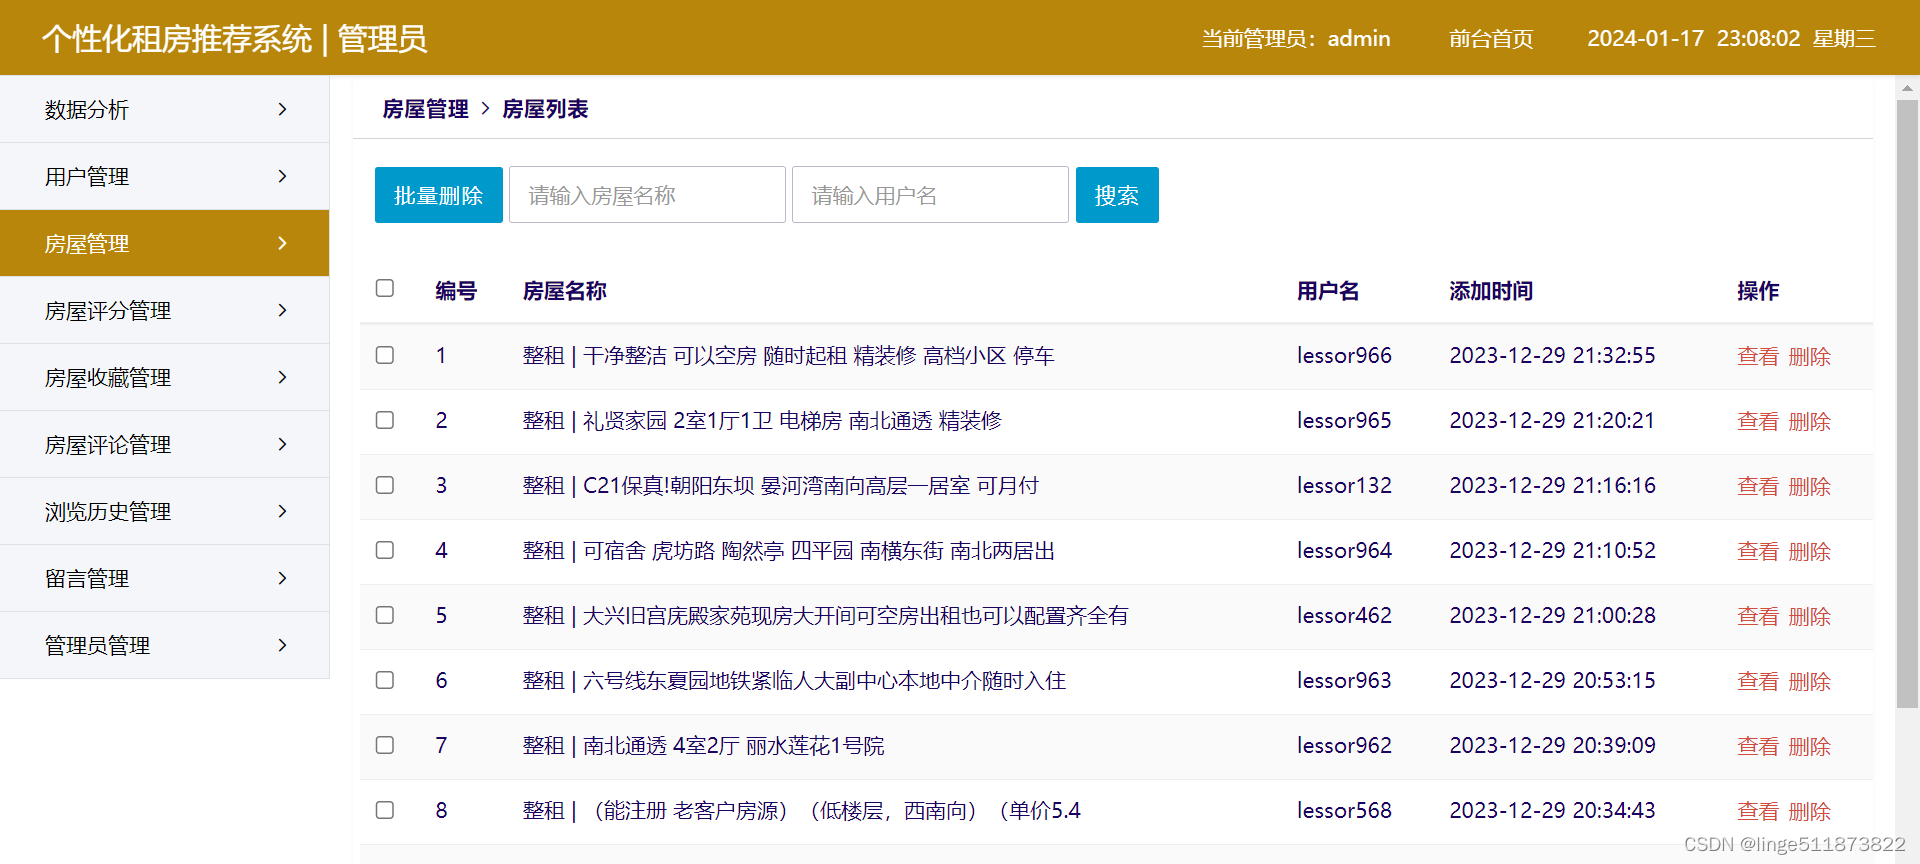Click the 添加时间 column header
Viewport: 1920px width, 864px height.
click(1491, 291)
